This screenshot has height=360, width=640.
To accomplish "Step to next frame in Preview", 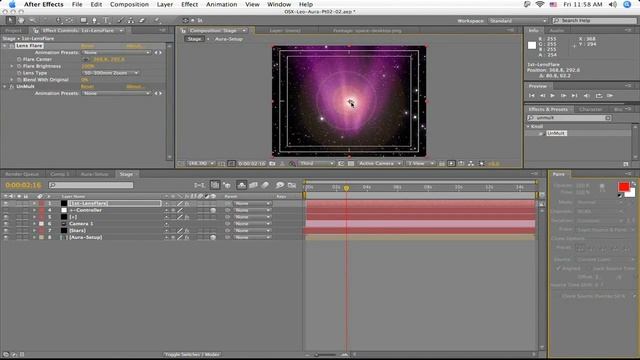I will tap(564, 96).
